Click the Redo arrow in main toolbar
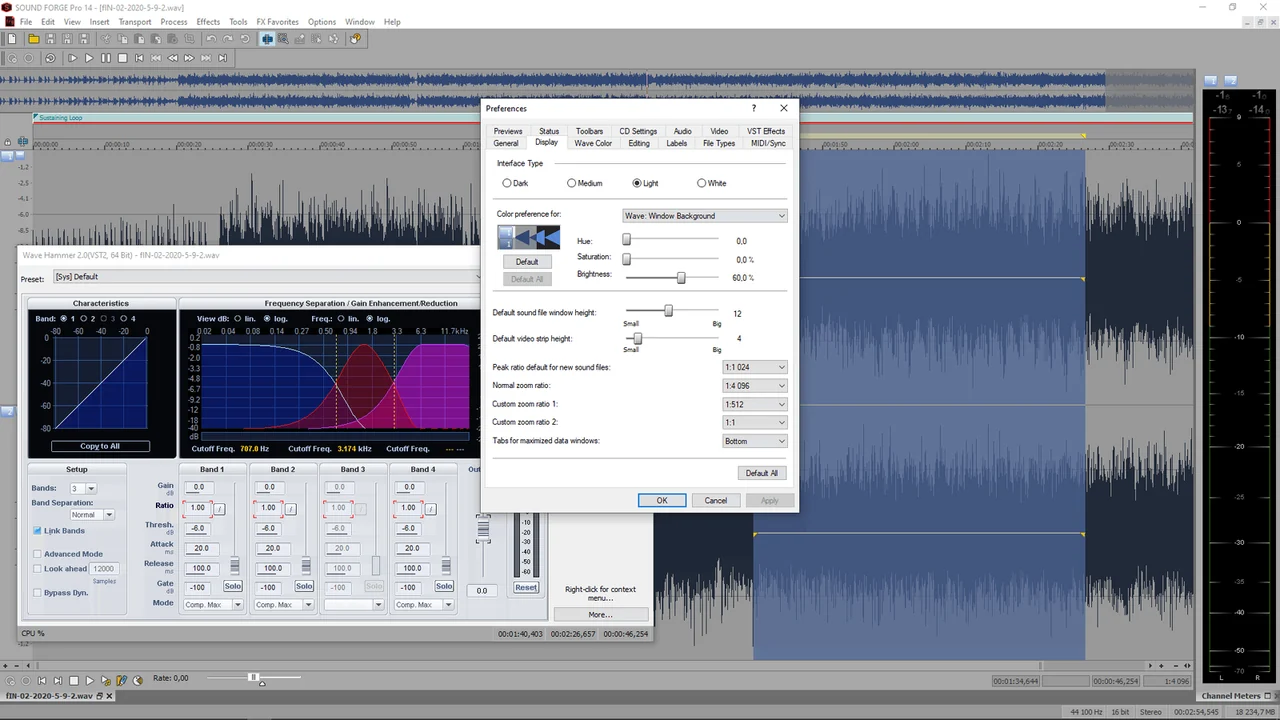The height and width of the screenshot is (720, 1280). click(227, 39)
